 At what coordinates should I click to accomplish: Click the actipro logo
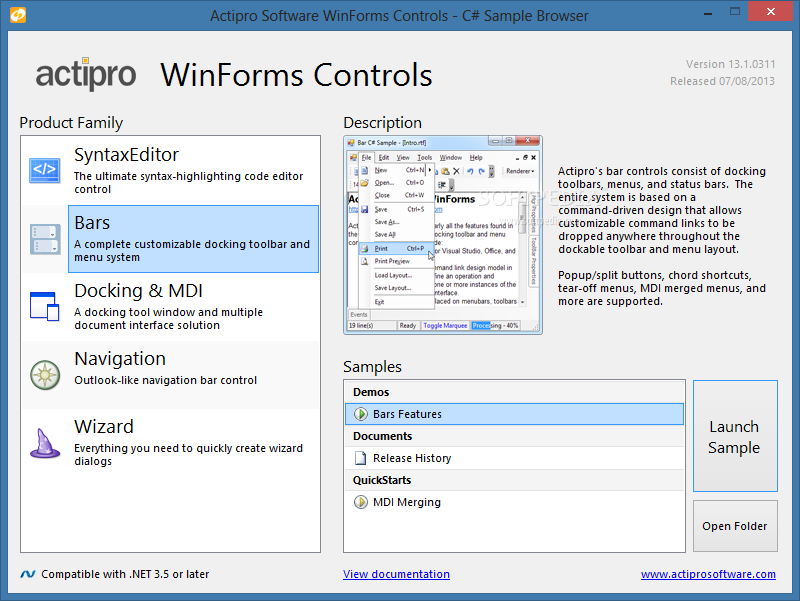85,74
